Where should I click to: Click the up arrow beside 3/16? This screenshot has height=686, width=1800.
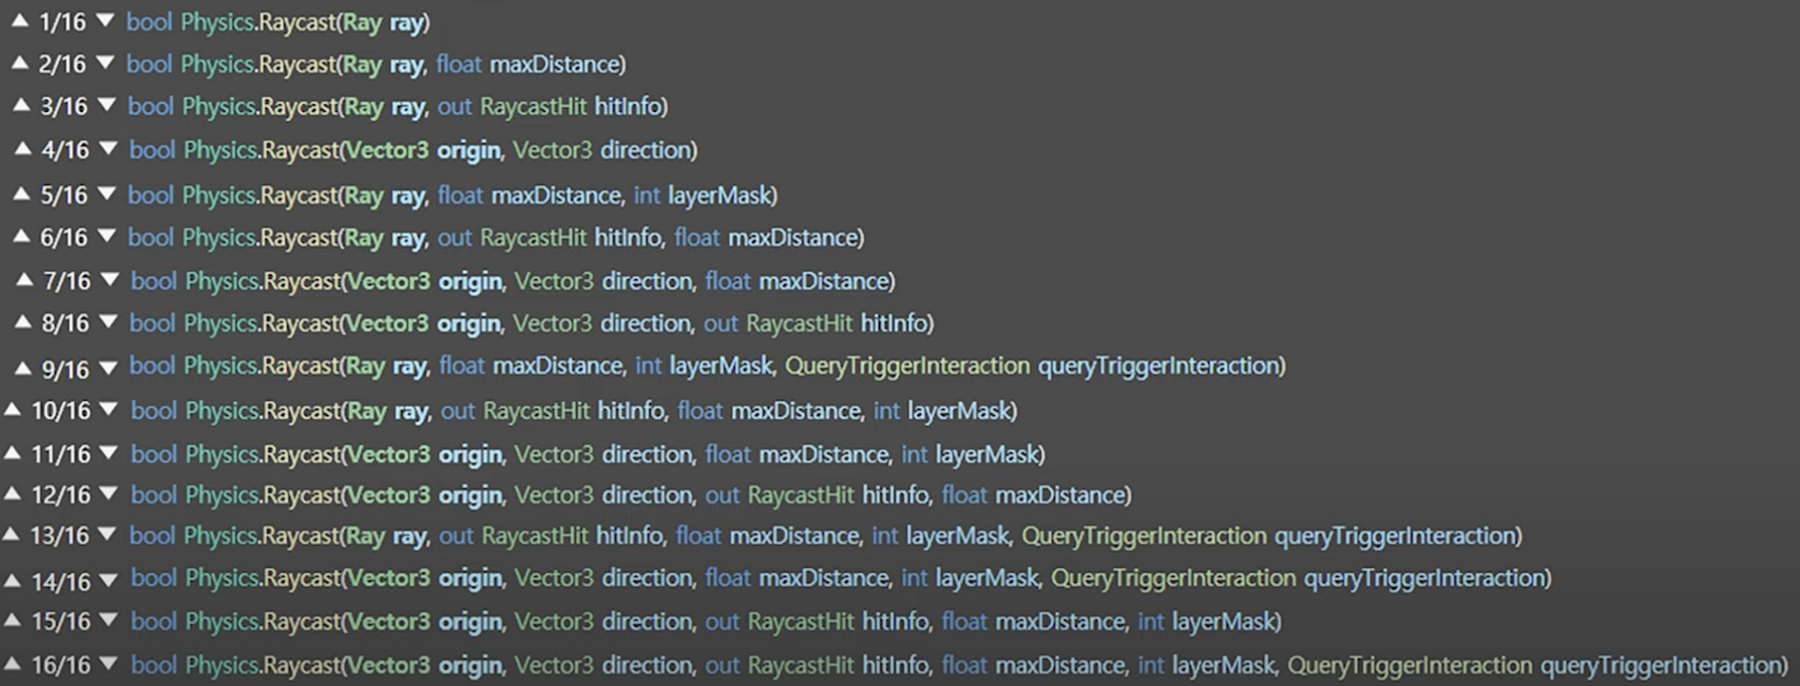[20, 104]
